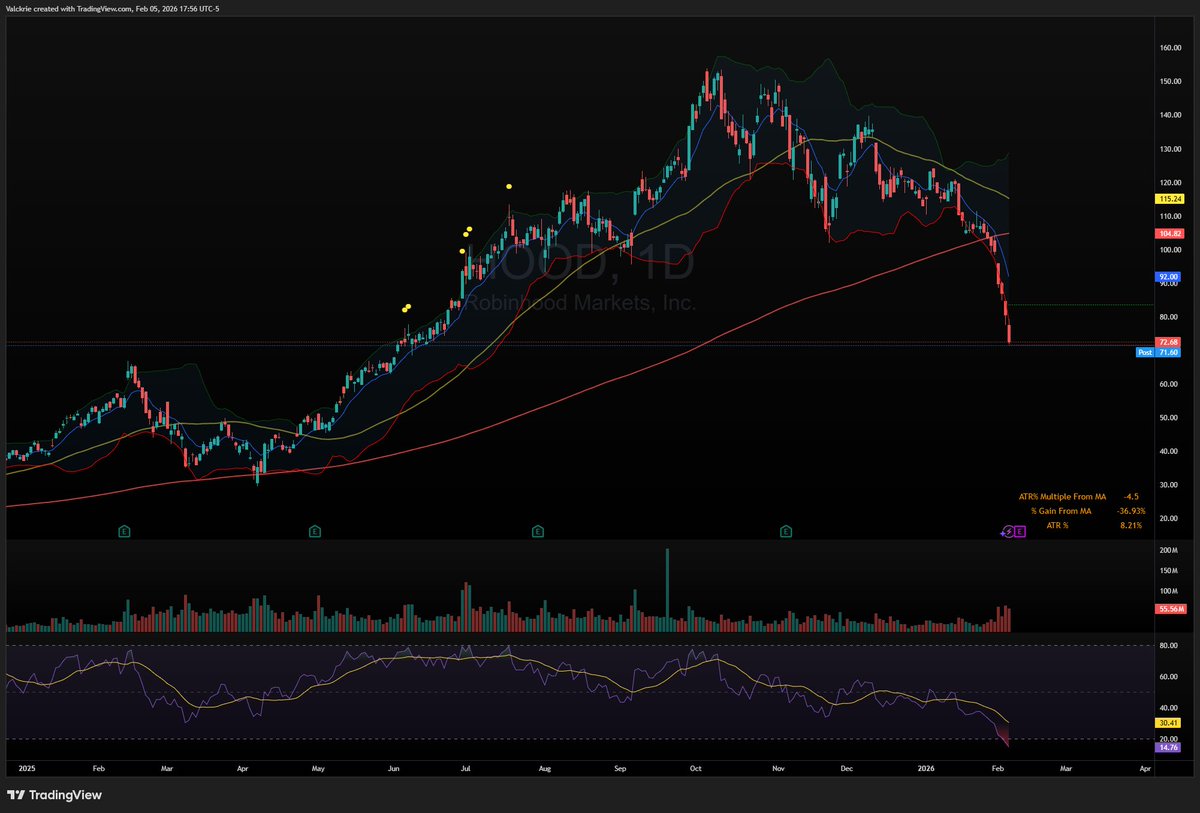Select 140.00 on the price axis
The width and height of the screenshot is (1200, 813).
click(x=1172, y=115)
